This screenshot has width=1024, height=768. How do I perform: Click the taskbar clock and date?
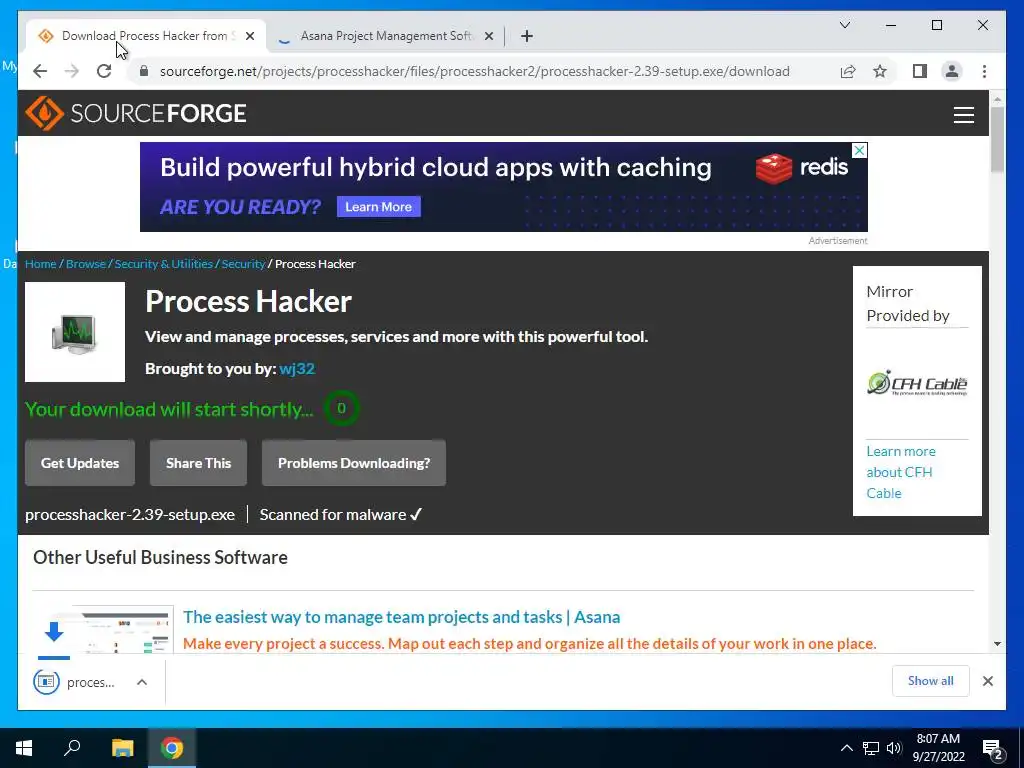coord(938,748)
